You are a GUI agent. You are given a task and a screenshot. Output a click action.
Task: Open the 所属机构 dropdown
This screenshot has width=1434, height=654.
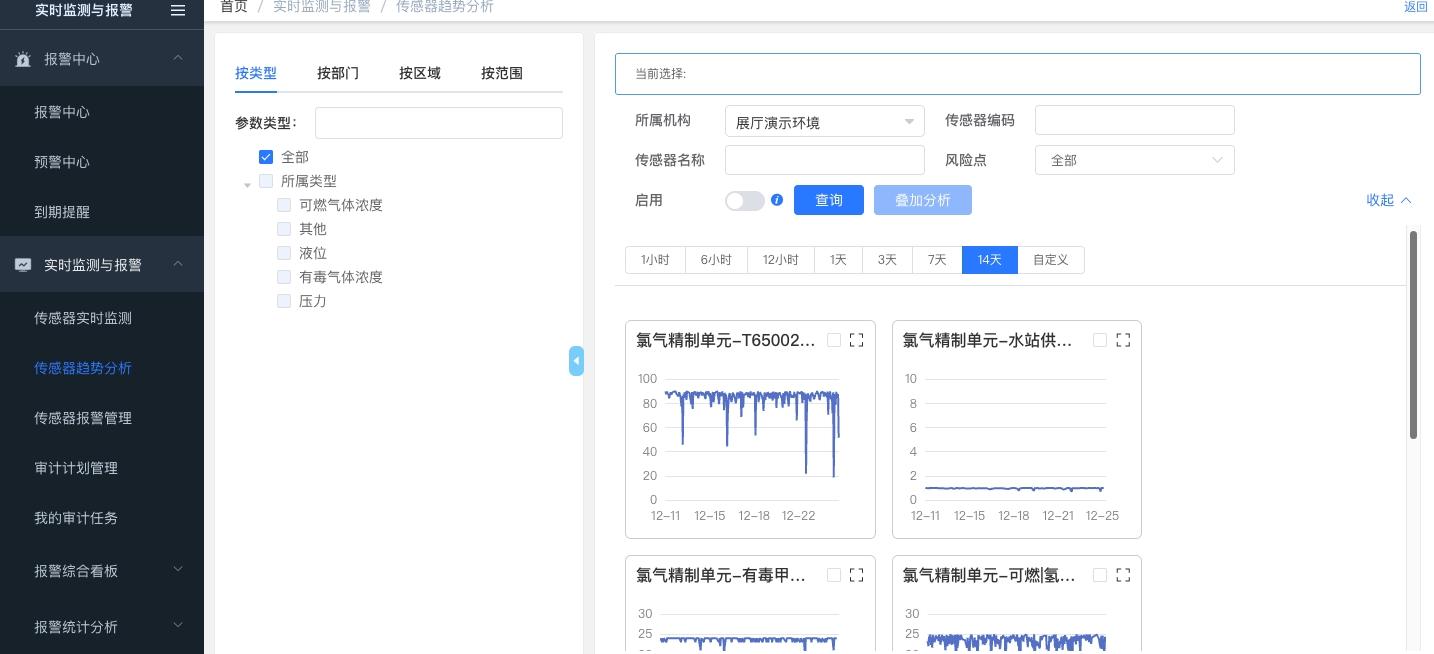[824, 122]
